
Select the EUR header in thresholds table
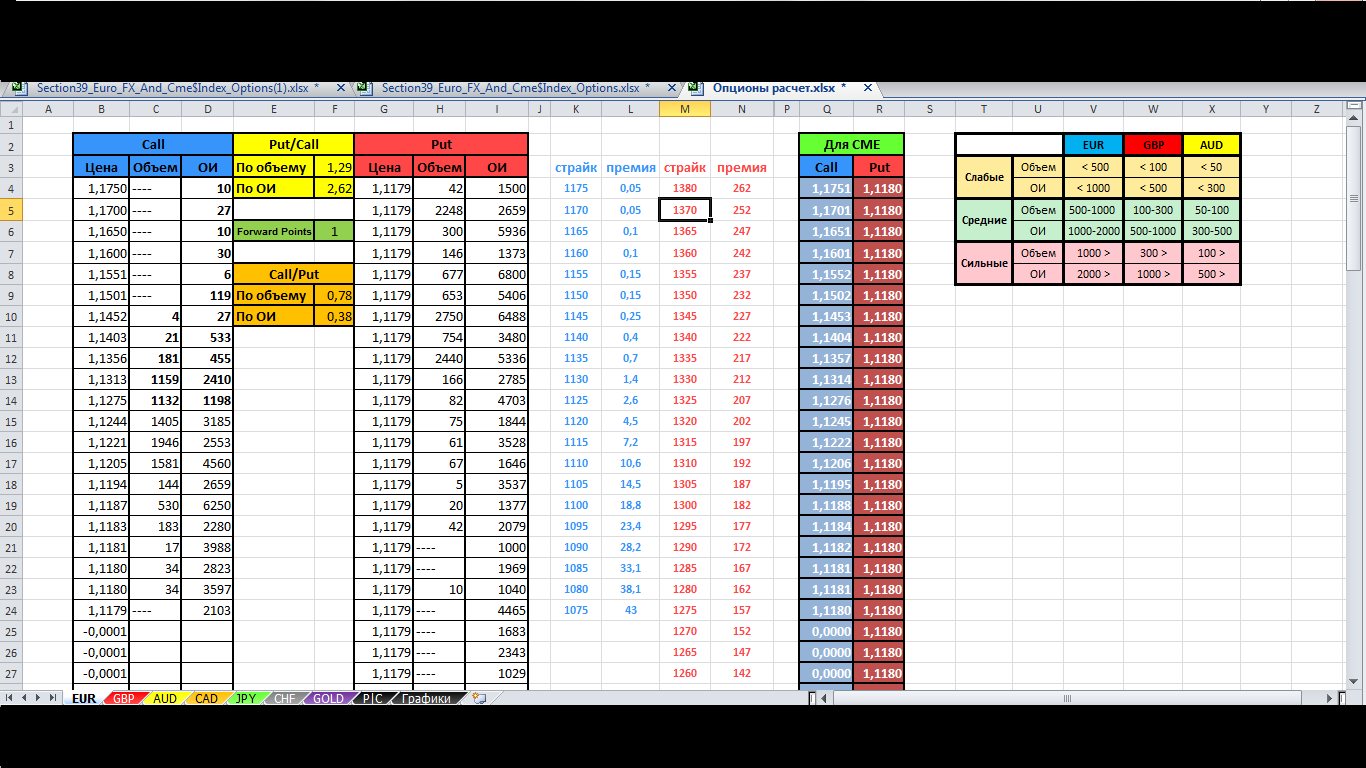pyautogui.click(x=1093, y=144)
